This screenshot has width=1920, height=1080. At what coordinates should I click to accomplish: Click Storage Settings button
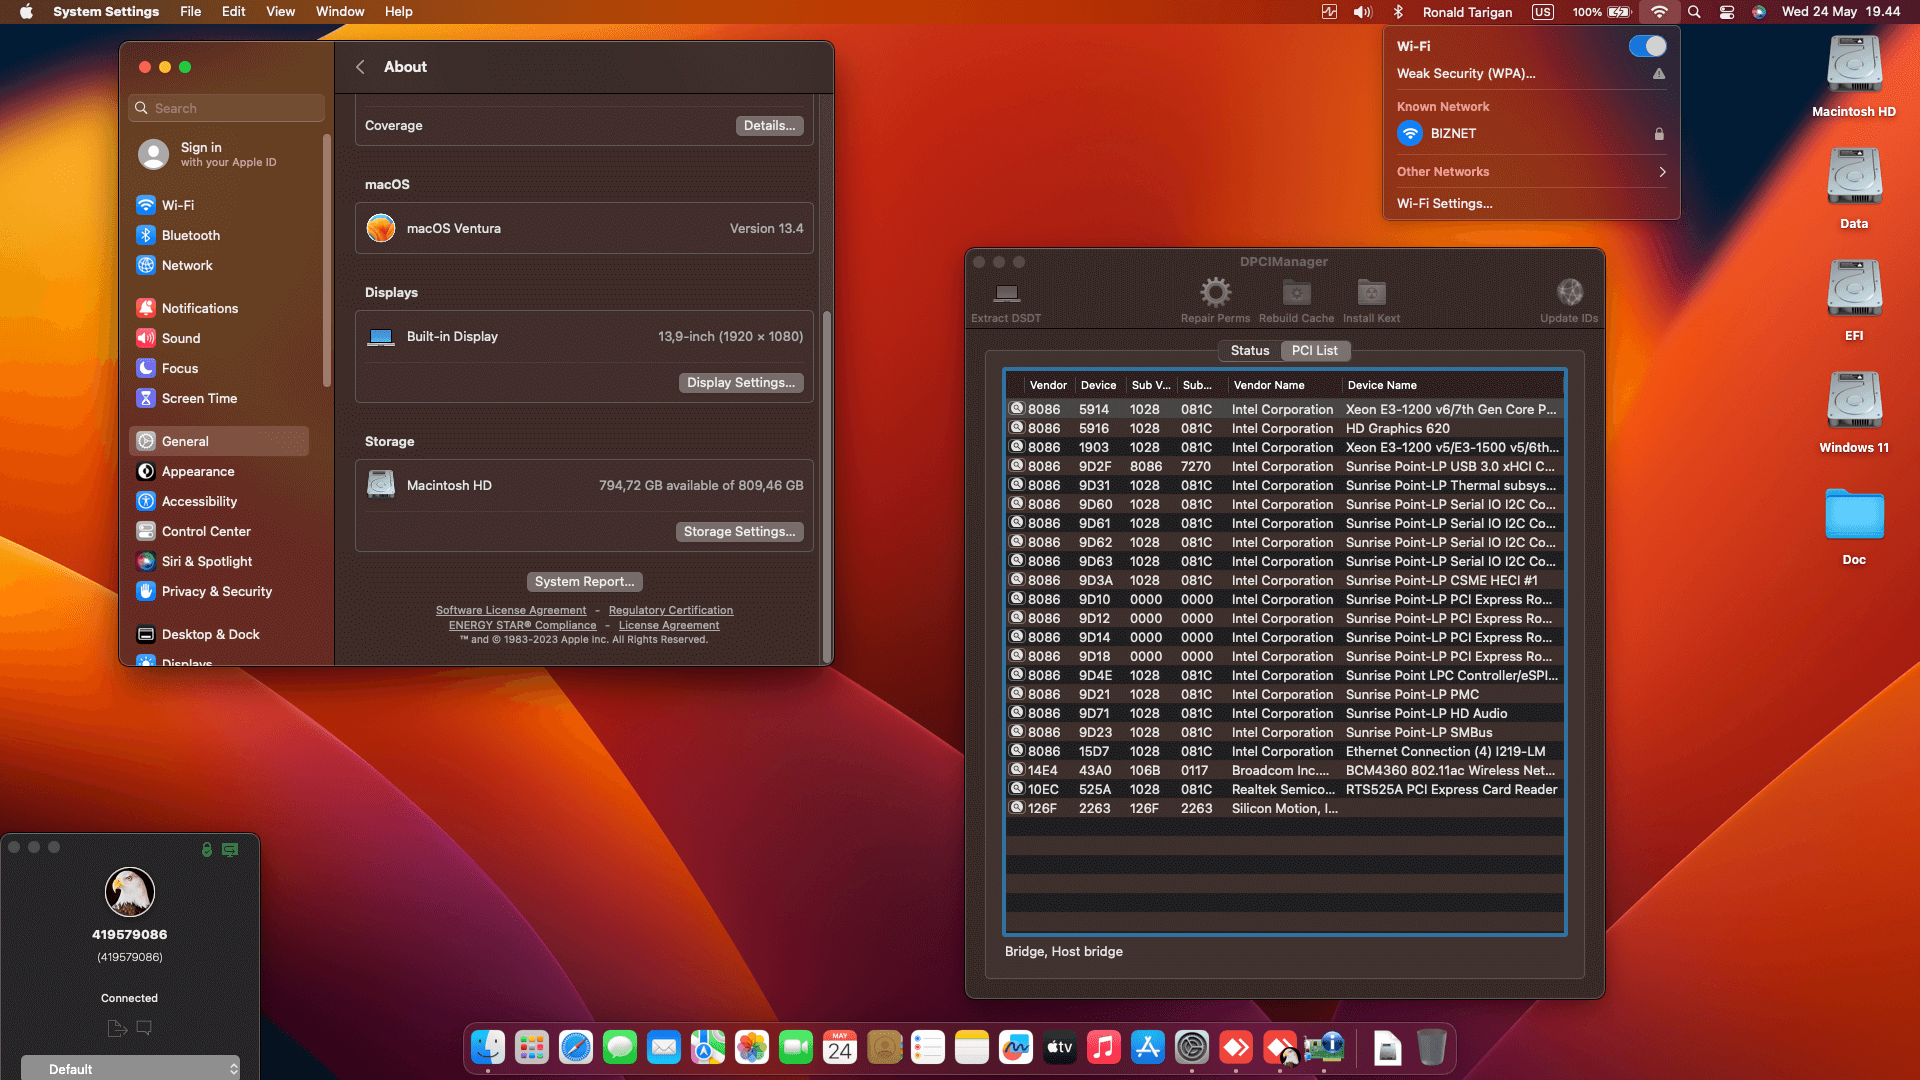pyautogui.click(x=739, y=532)
